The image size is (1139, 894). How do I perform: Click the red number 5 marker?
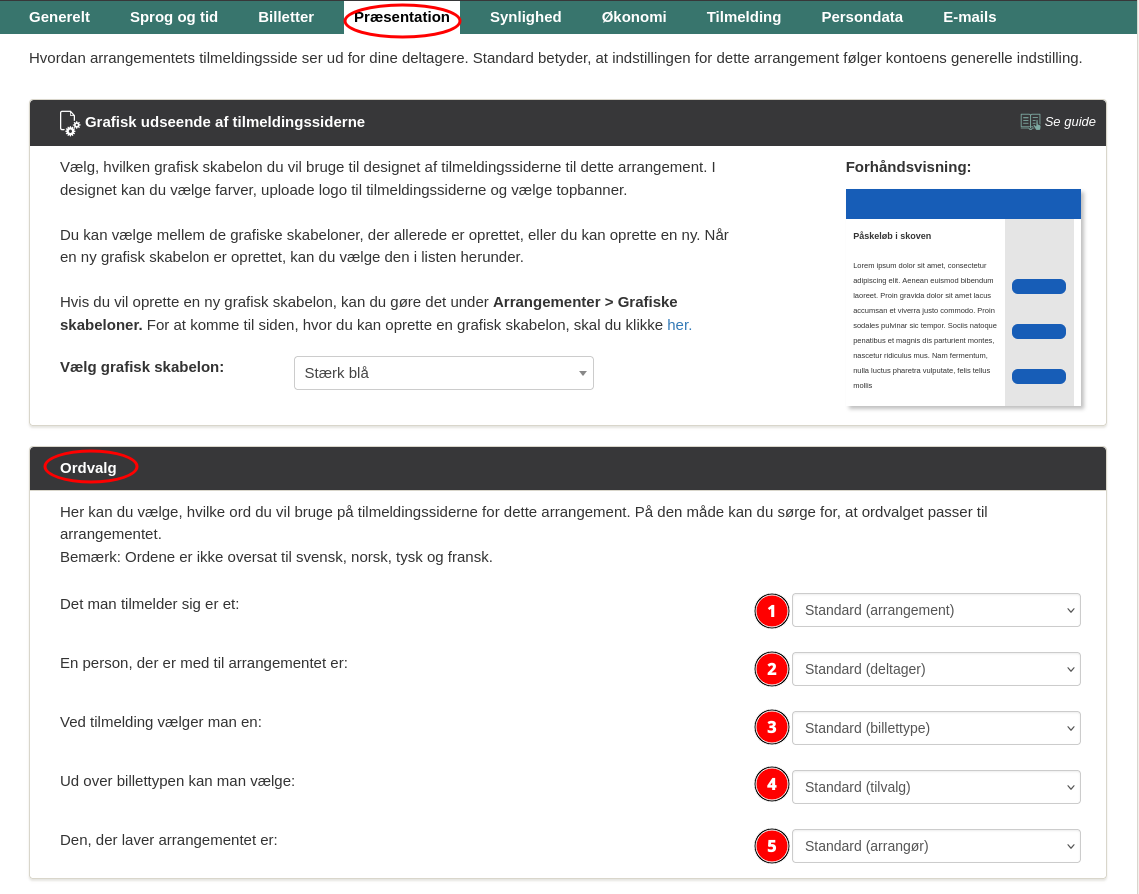(771, 846)
